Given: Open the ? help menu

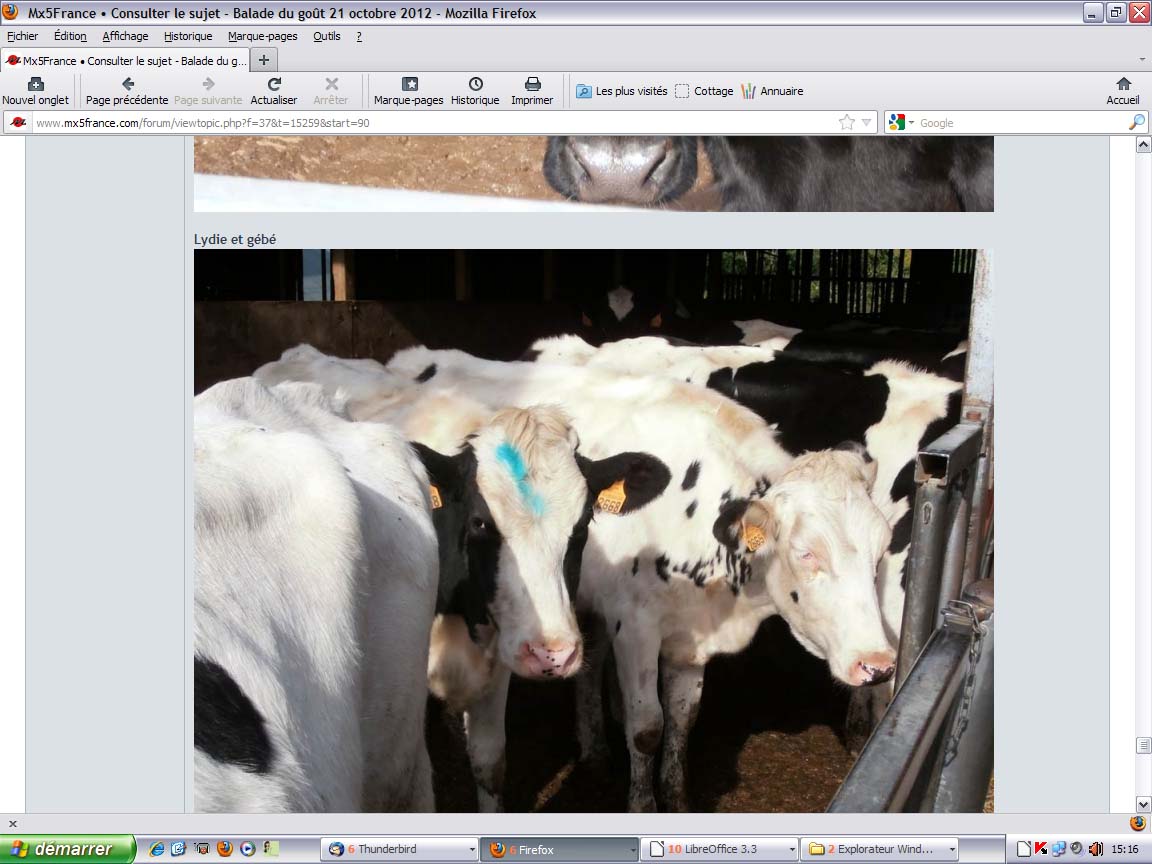Looking at the screenshot, I should 359,36.
